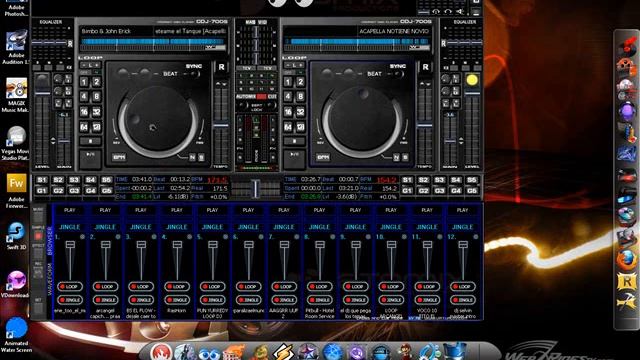Click the left deck track waveform overview

click(153, 41)
